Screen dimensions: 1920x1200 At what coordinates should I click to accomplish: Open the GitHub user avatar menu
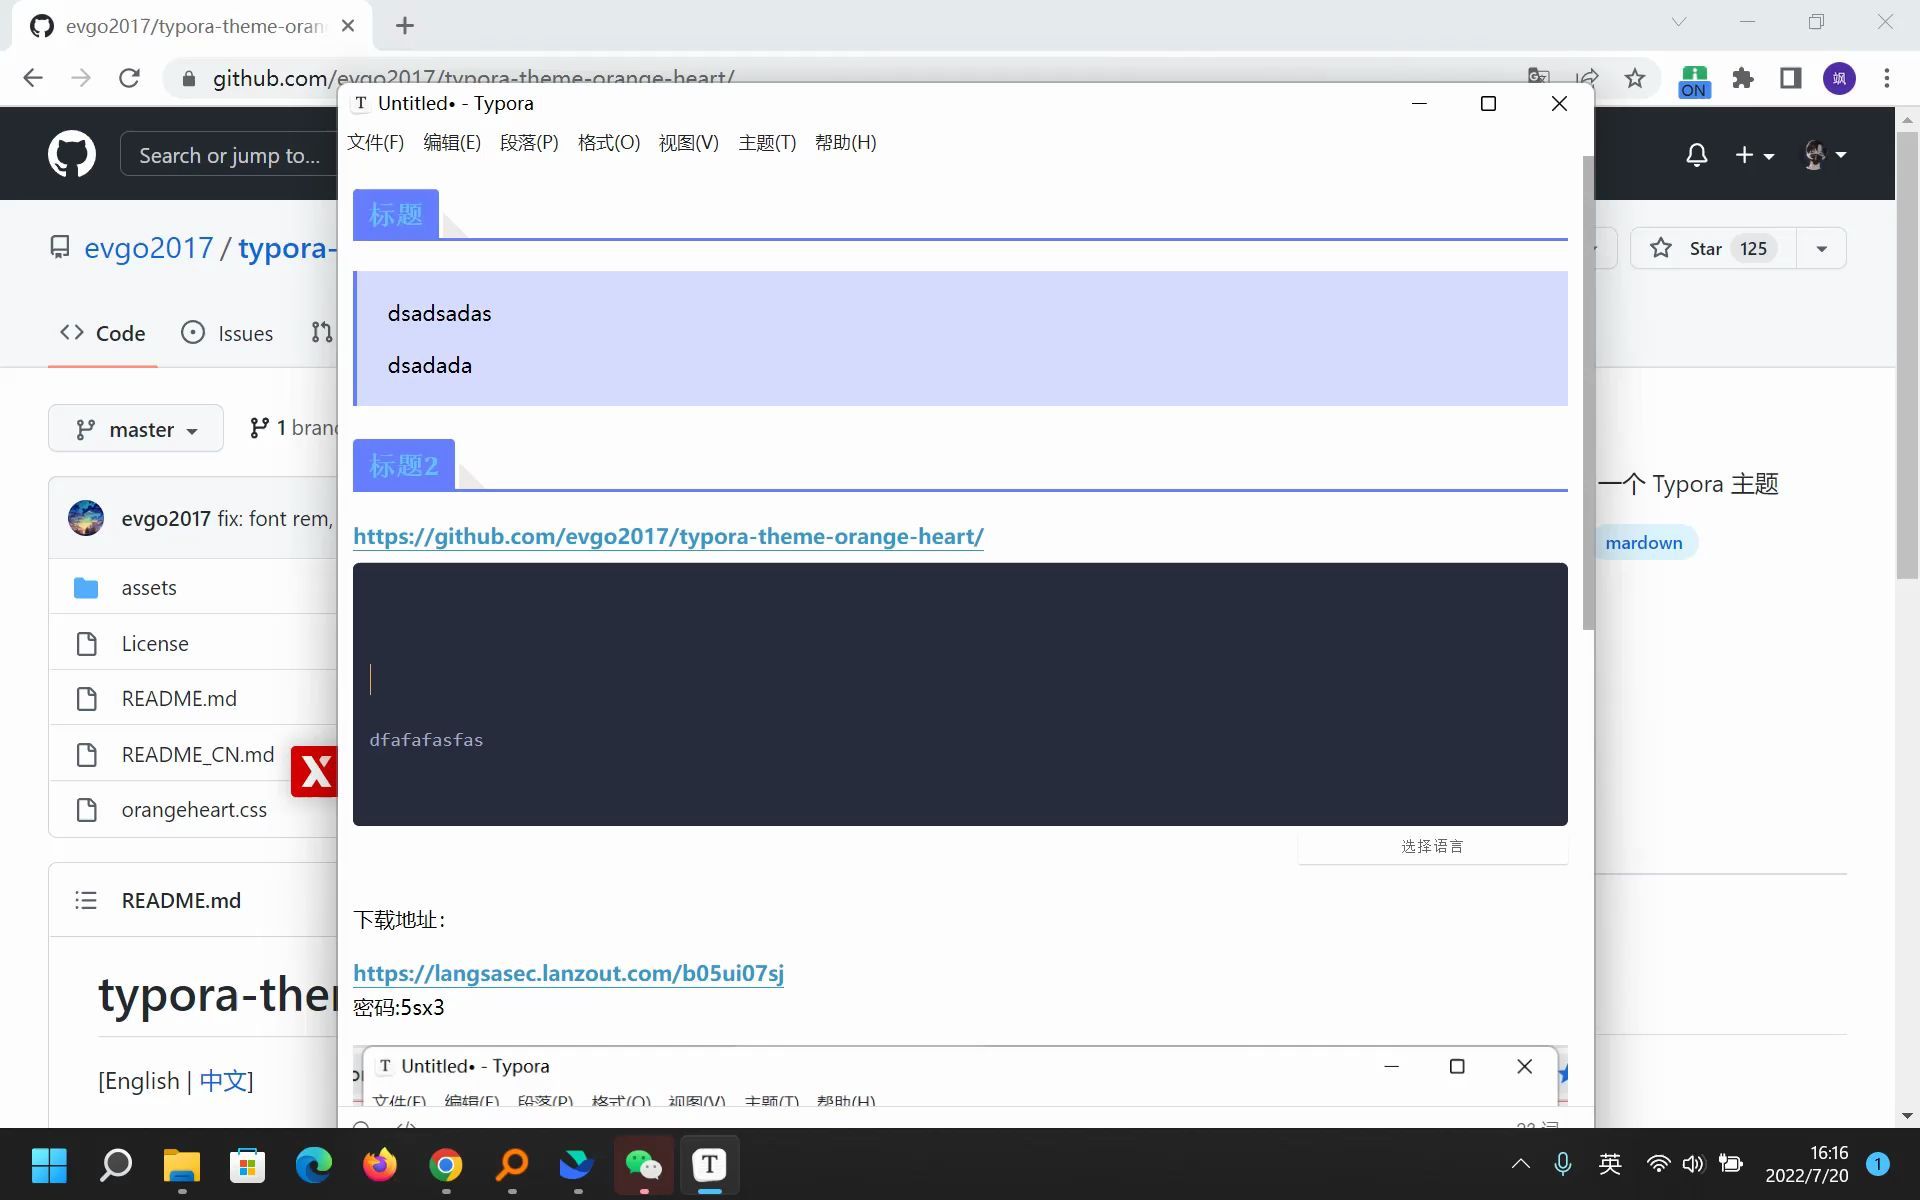coord(1824,155)
